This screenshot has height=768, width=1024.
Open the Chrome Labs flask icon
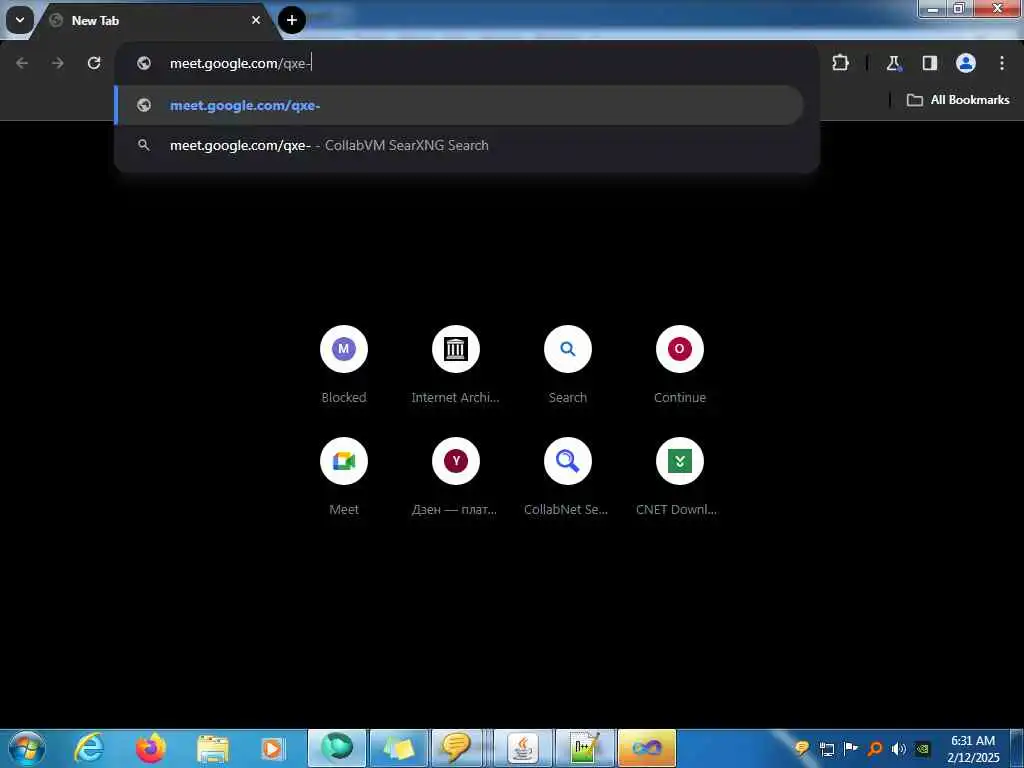(893, 63)
